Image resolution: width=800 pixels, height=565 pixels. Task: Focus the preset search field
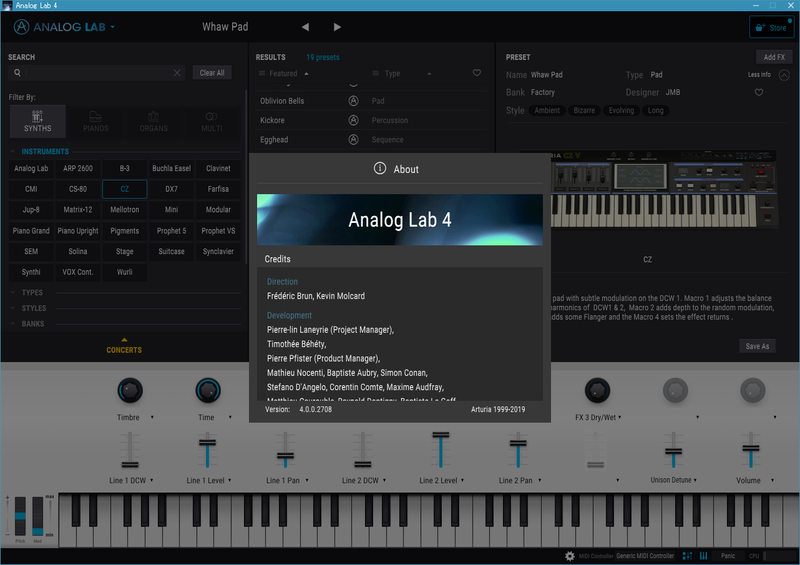97,73
